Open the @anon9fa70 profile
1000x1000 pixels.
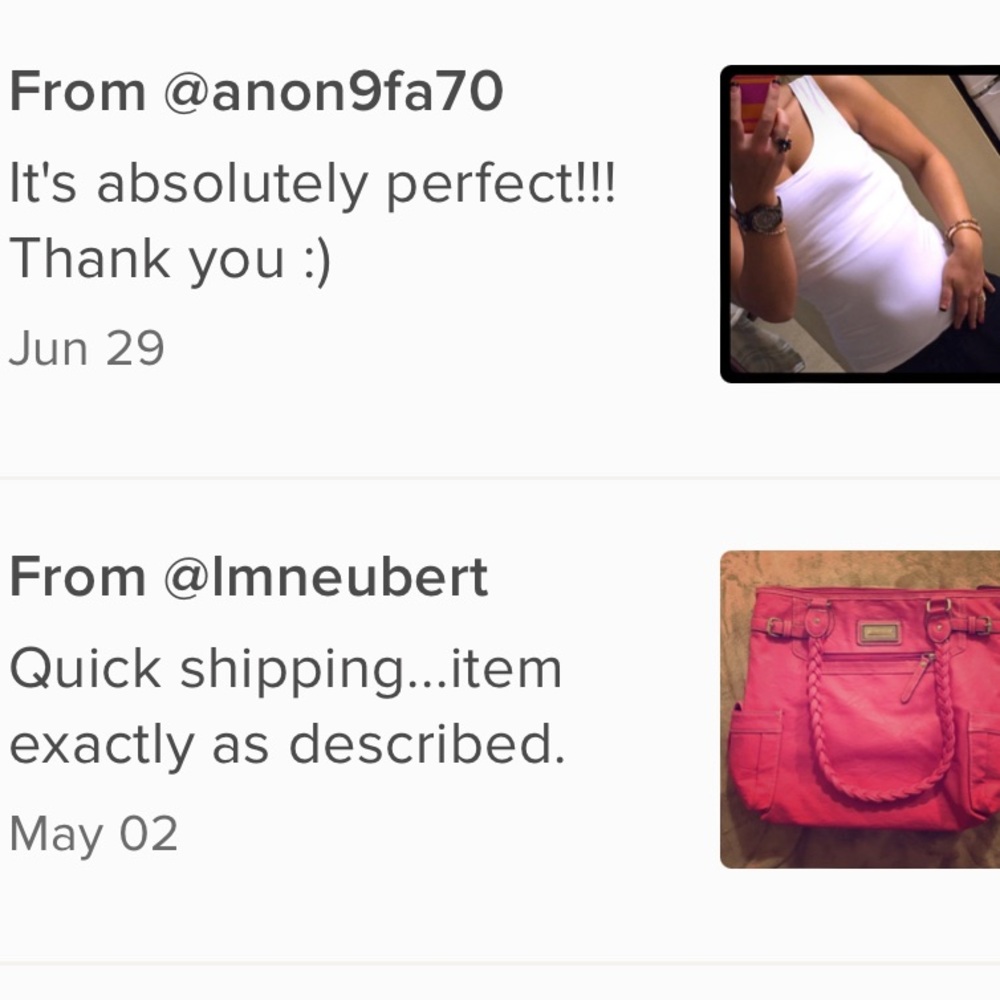click(334, 92)
